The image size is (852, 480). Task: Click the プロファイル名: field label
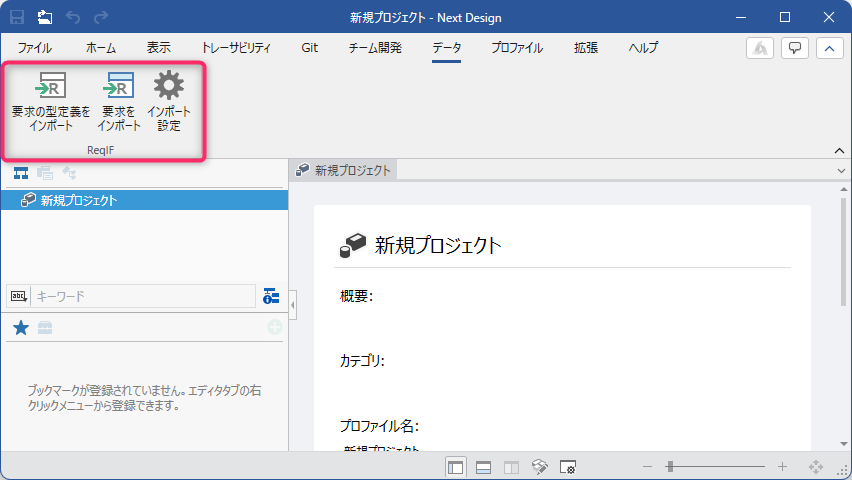pos(379,426)
